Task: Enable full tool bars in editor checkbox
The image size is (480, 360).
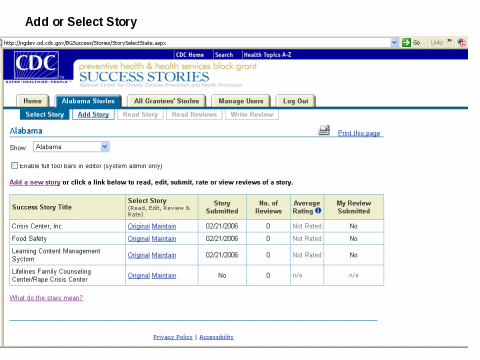Action: 14,165
